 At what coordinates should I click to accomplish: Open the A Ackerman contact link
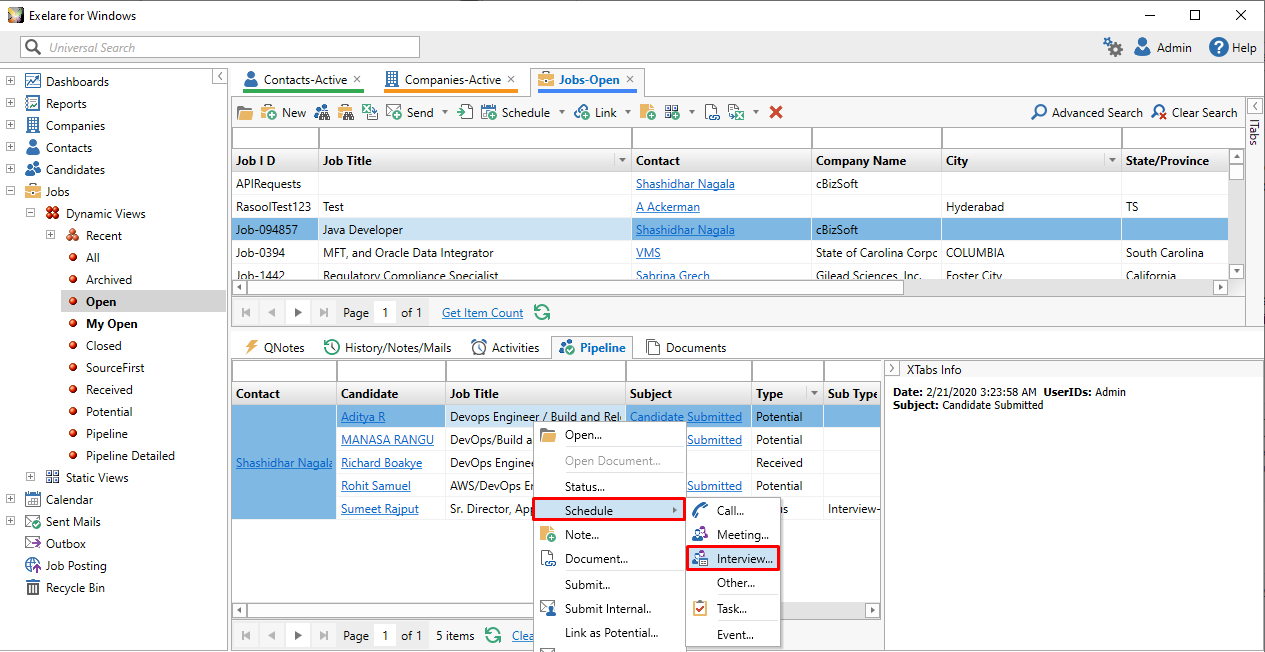[668, 207]
